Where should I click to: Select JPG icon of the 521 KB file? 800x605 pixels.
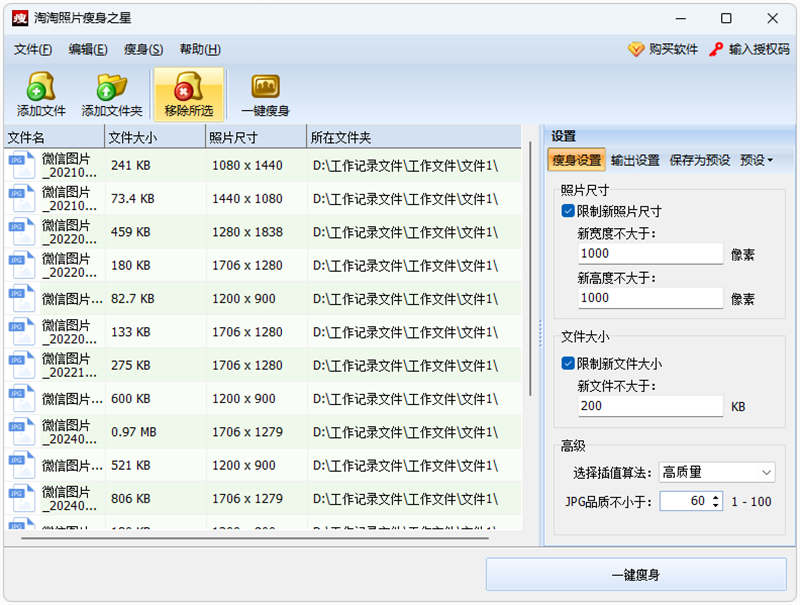click(x=21, y=465)
